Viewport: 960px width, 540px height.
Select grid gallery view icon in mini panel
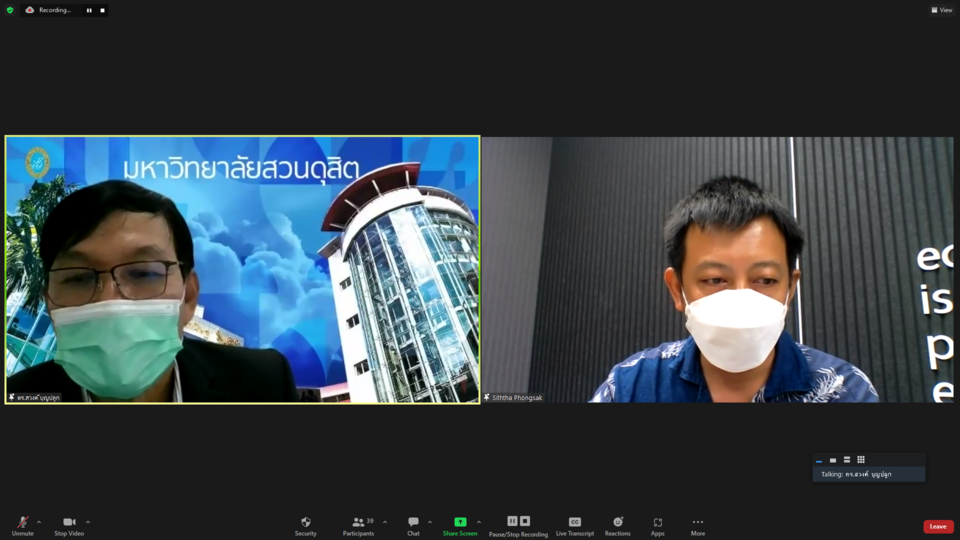(861, 460)
